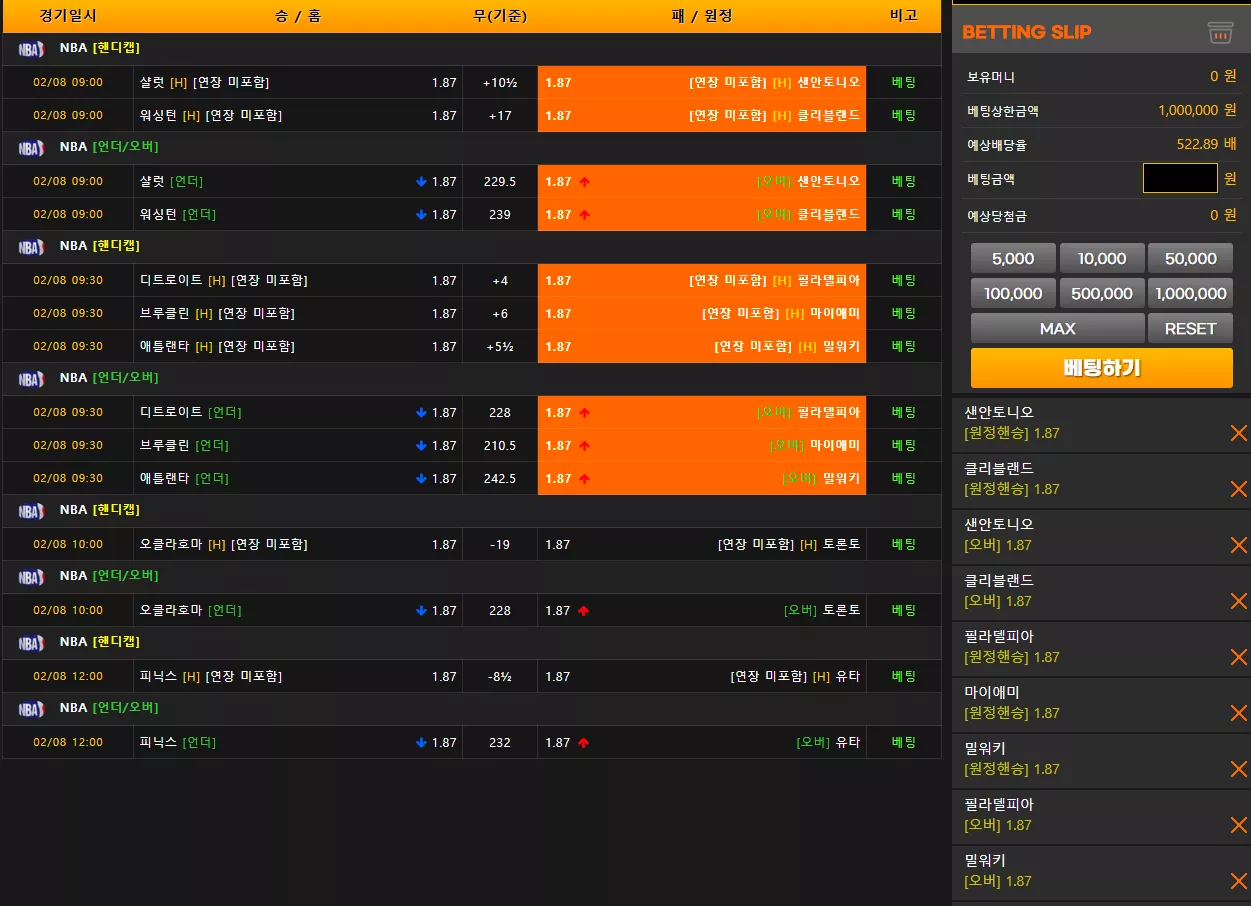The width and height of the screenshot is (1251, 906).
Task: Select 오클라호마 [언더] 228
Action: [x=298, y=611]
